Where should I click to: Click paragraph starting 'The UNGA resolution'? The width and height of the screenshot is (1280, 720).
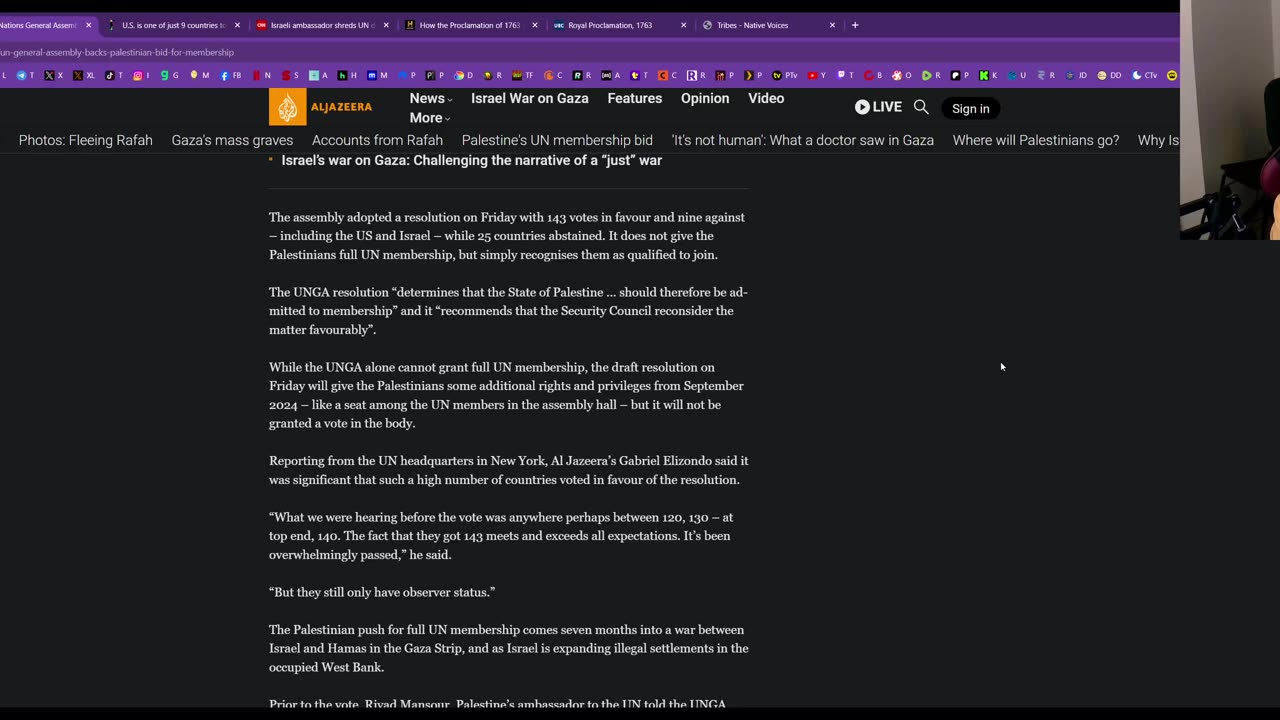pos(508,311)
